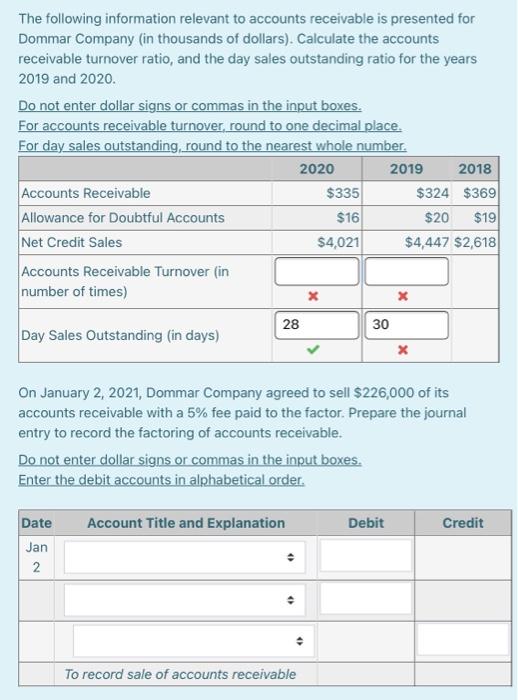
Task: Click the green checkmark under the 28 value
Action: [313, 350]
